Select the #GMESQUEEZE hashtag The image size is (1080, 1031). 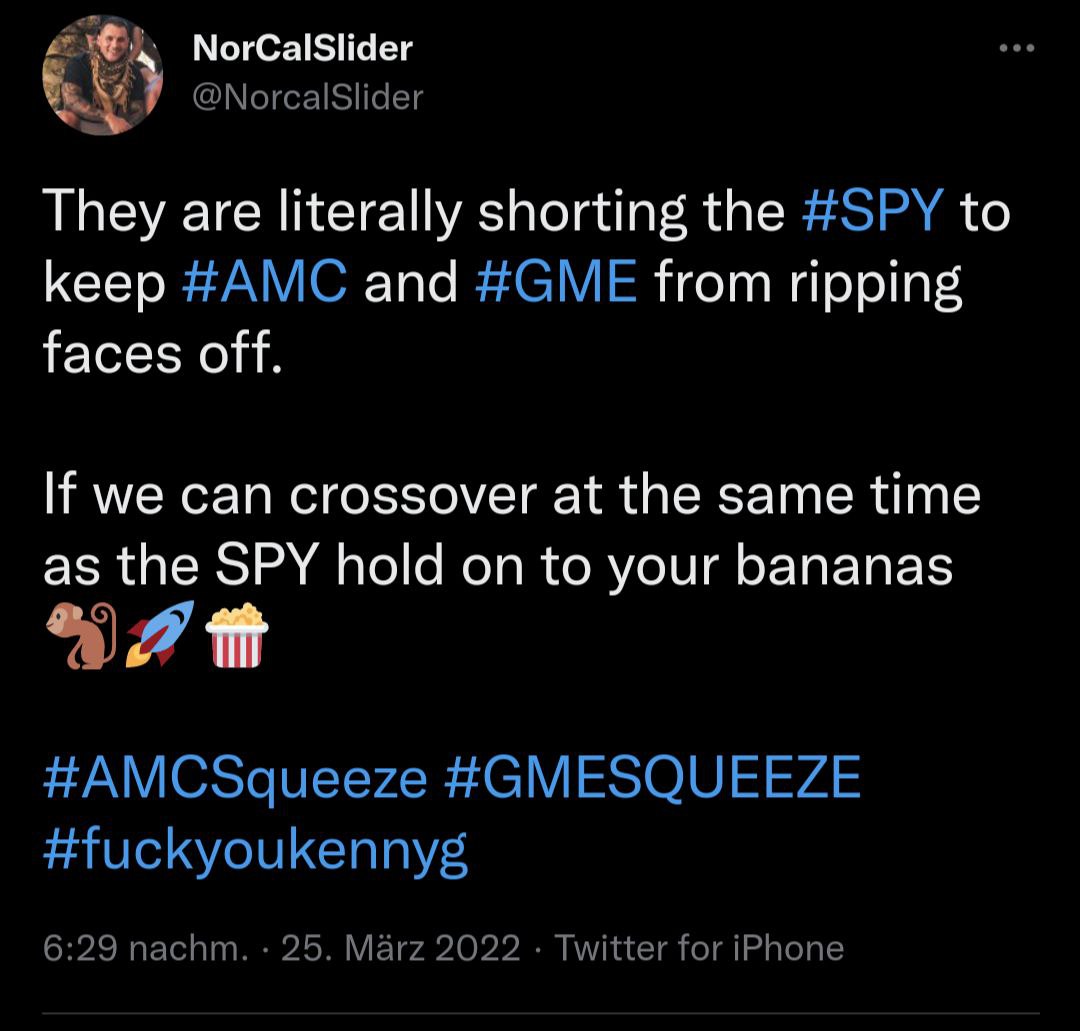[651, 777]
